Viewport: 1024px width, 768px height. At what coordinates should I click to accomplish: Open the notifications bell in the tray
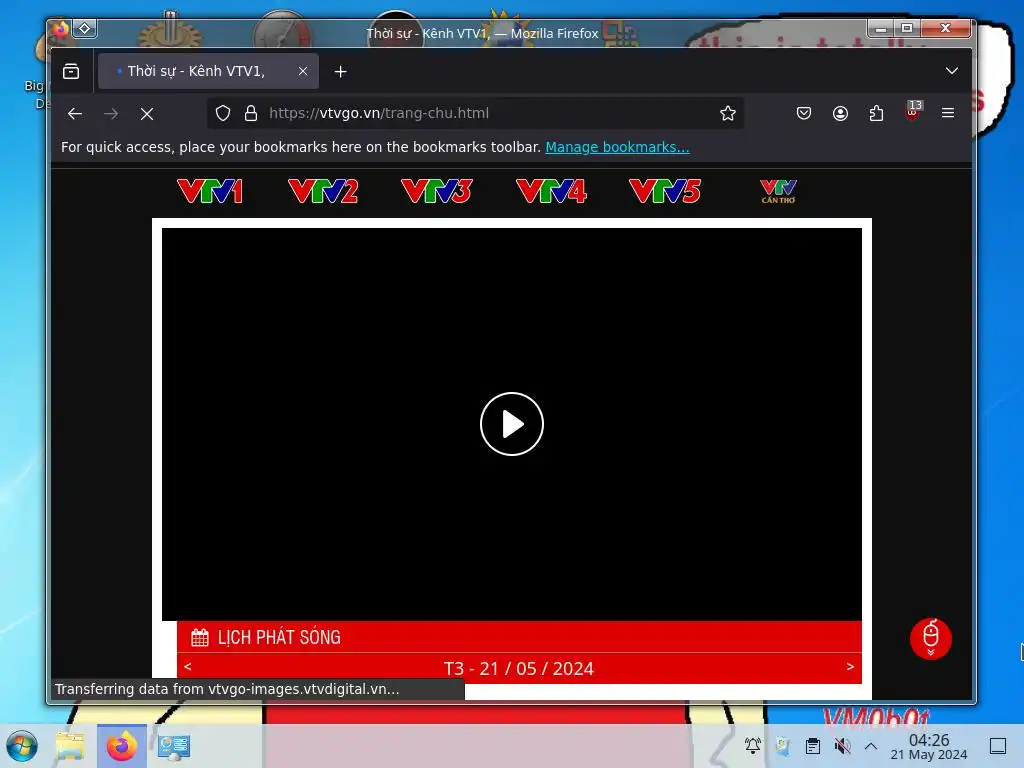tap(752, 745)
